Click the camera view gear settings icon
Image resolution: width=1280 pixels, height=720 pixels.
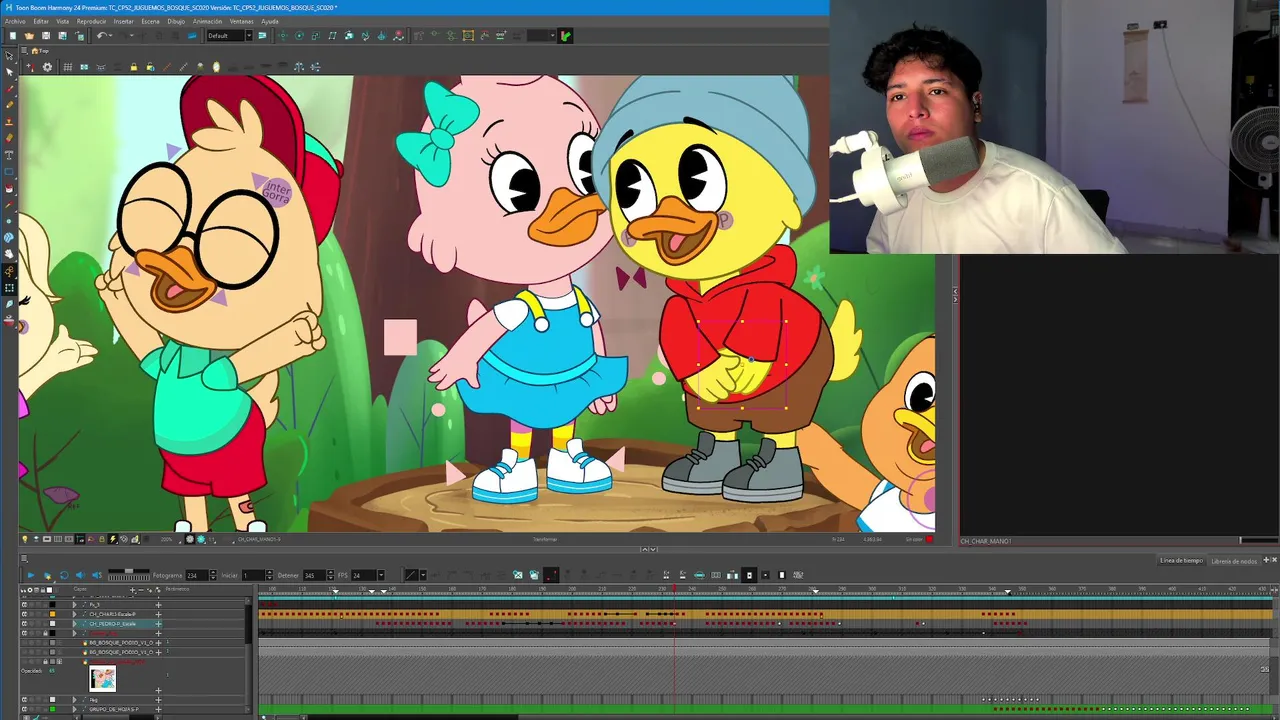[x=47, y=67]
